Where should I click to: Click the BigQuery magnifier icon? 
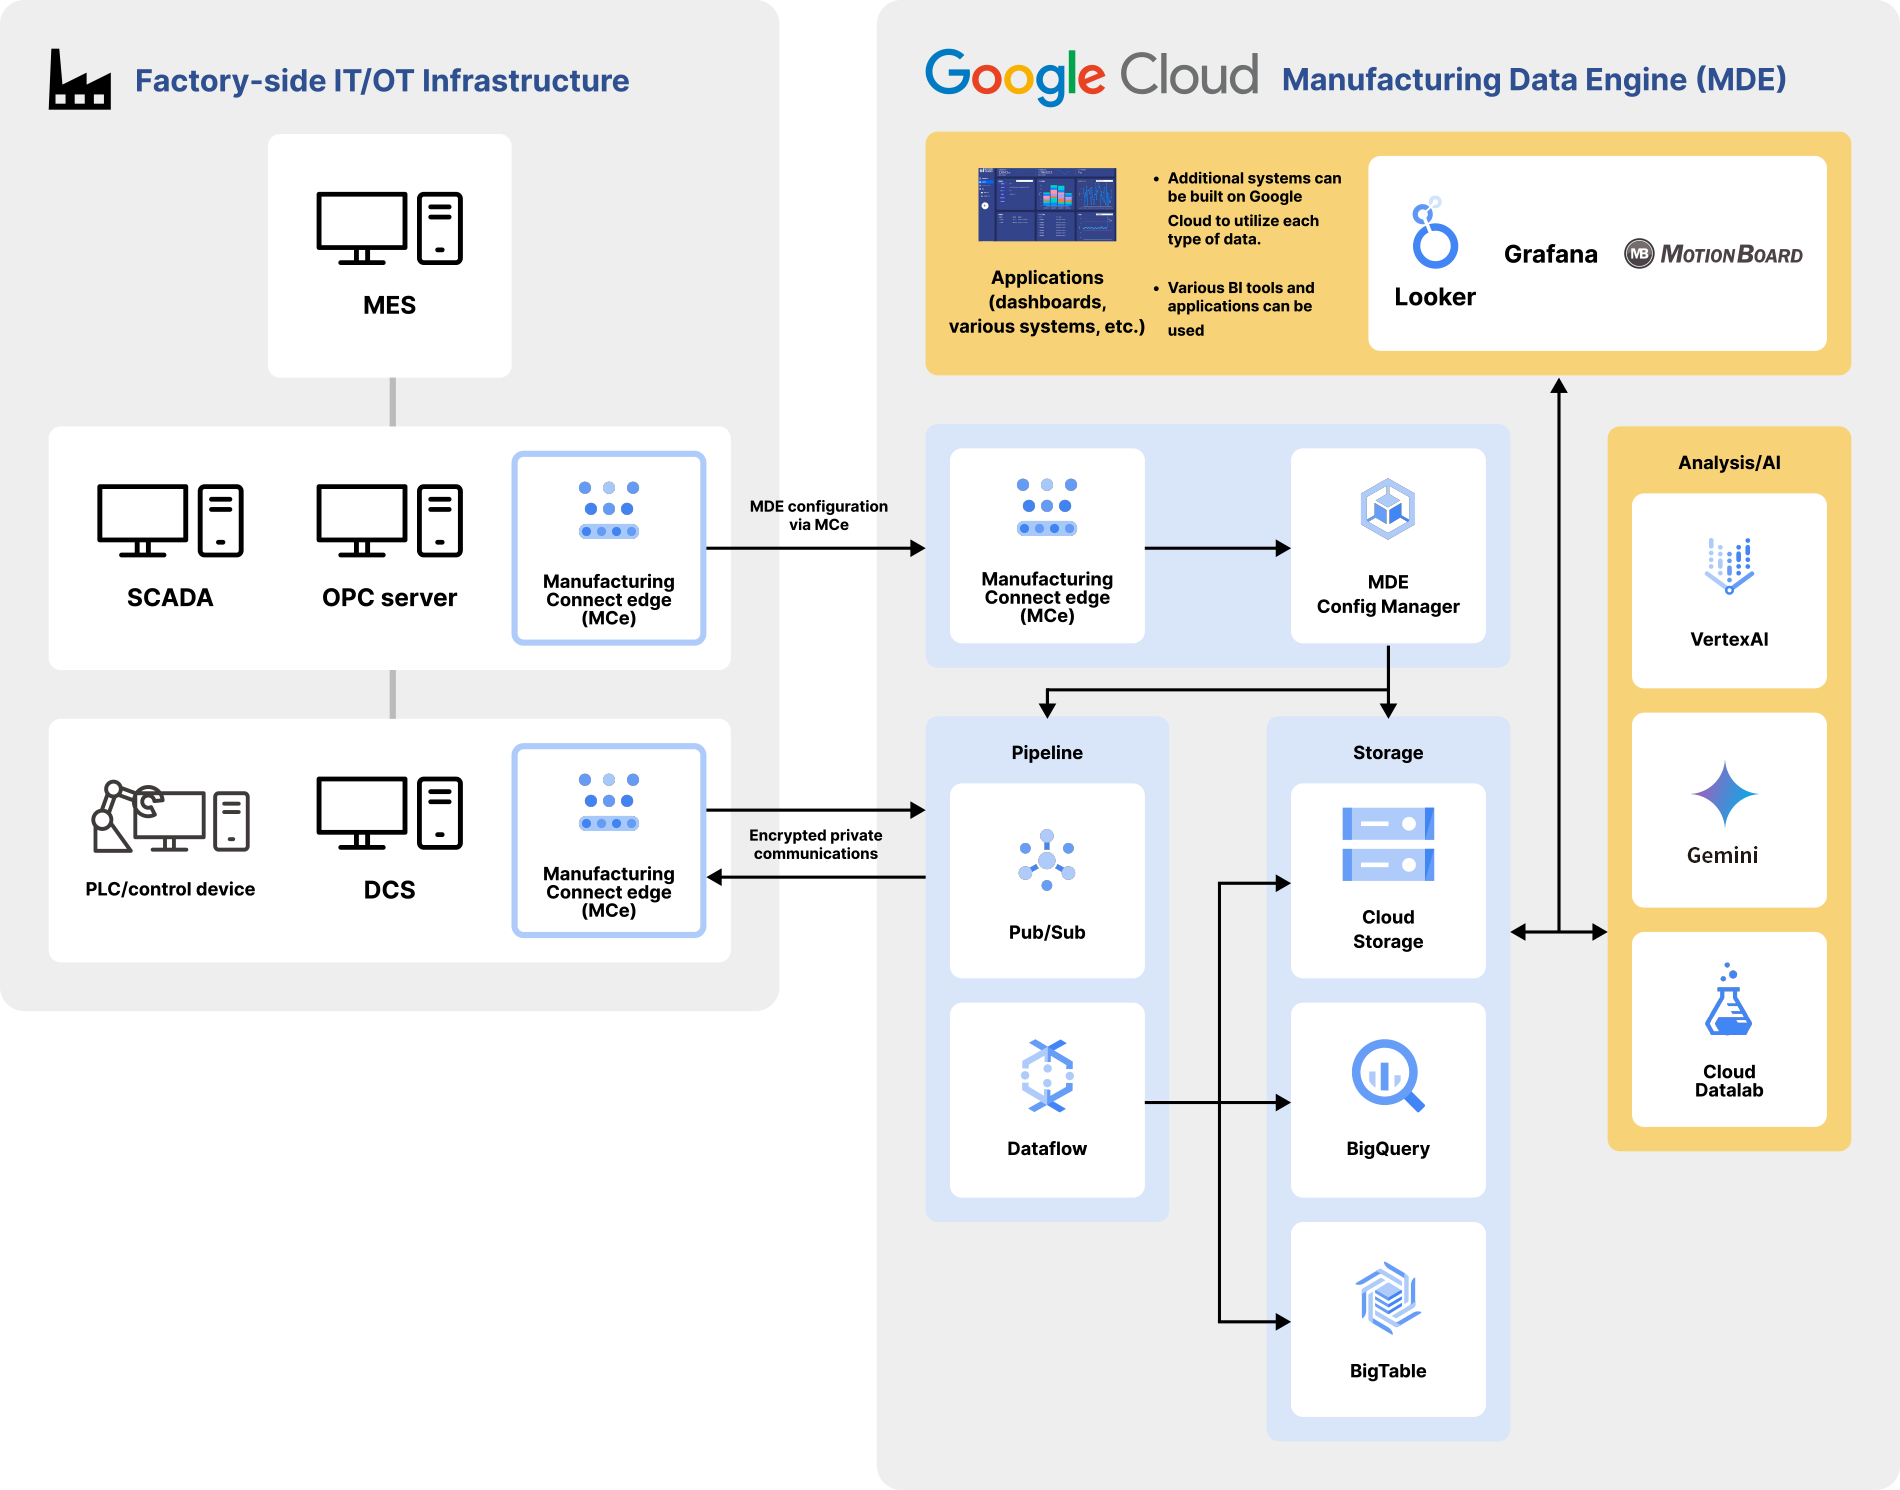point(1388,1076)
